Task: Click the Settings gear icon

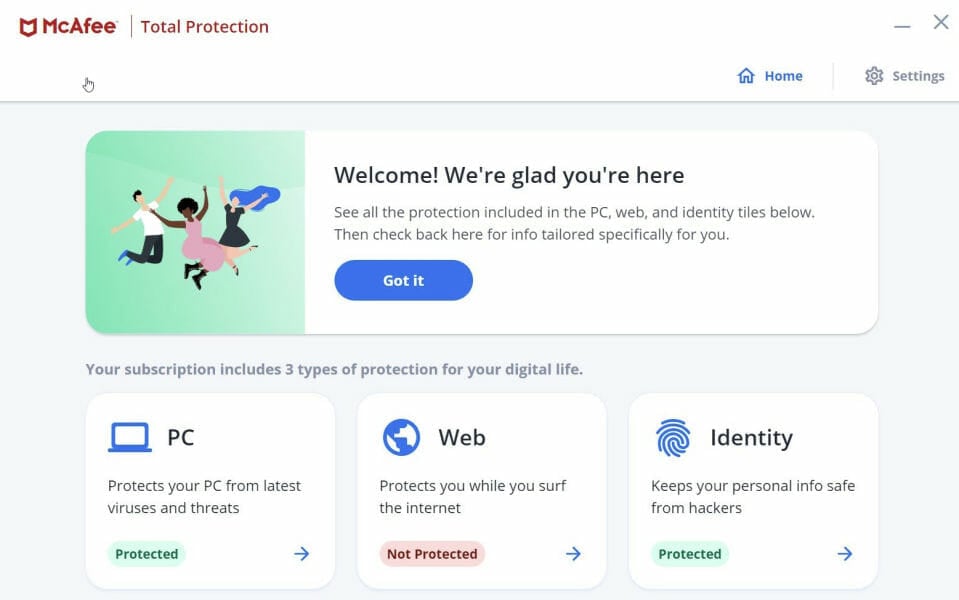Action: 874,76
